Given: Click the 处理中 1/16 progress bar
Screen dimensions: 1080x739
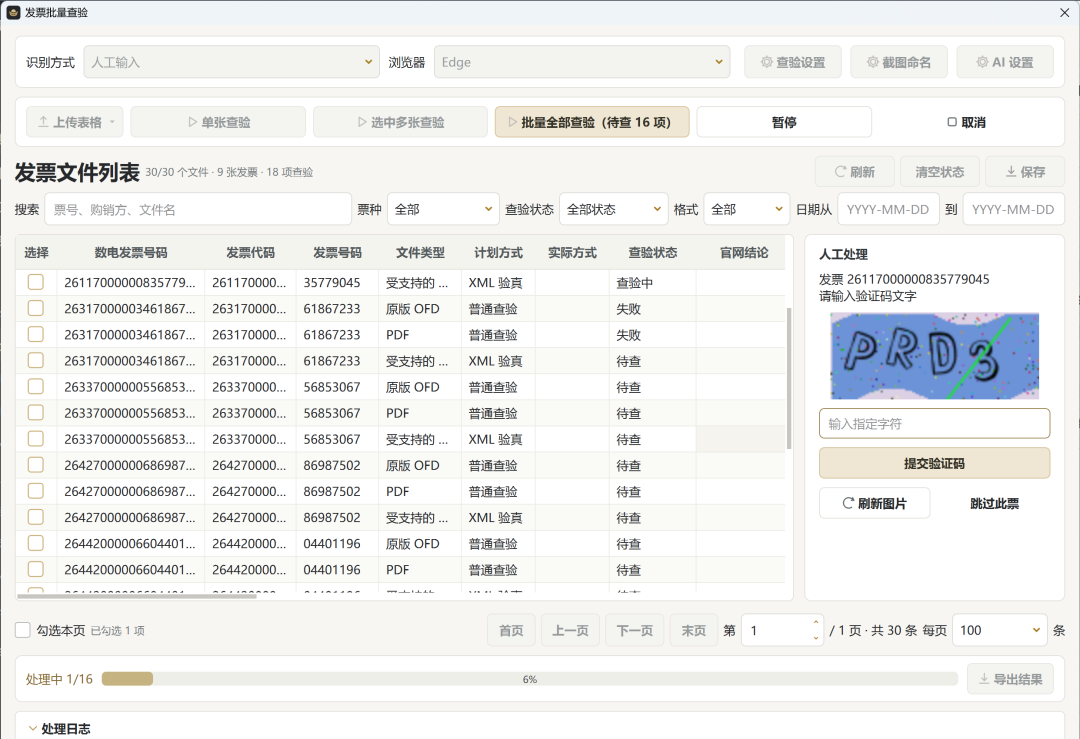Looking at the screenshot, I should 530,679.
